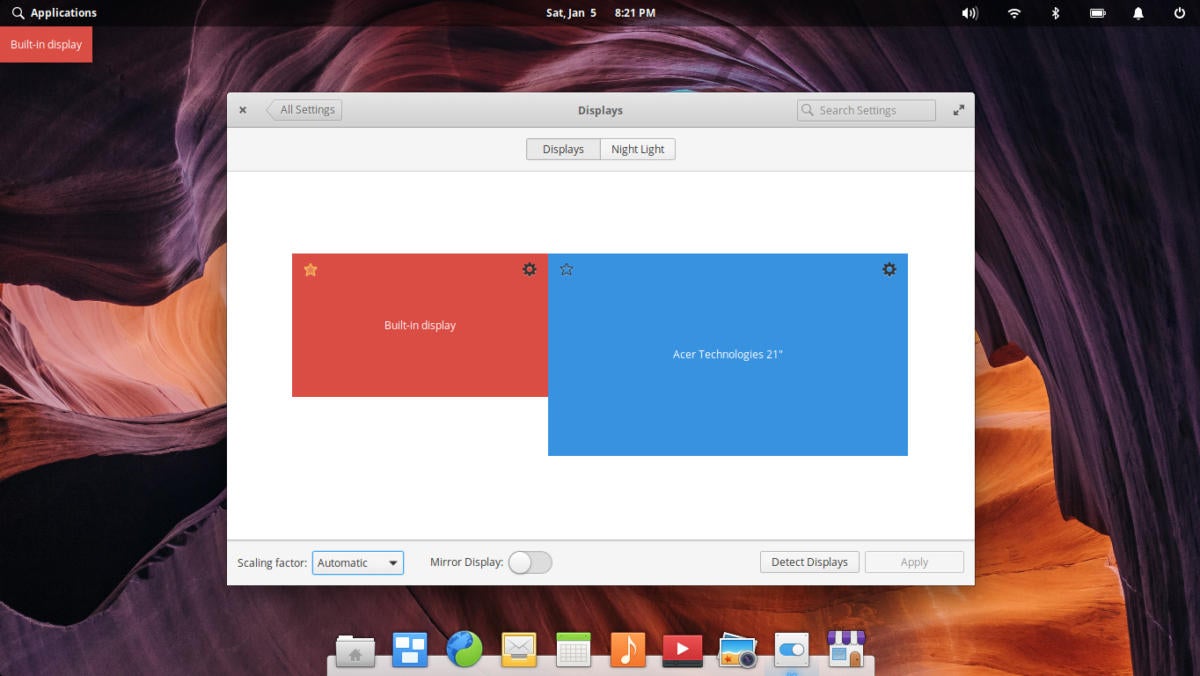
Task: Open Calendar from the dock
Action: pyautogui.click(x=574, y=650)
